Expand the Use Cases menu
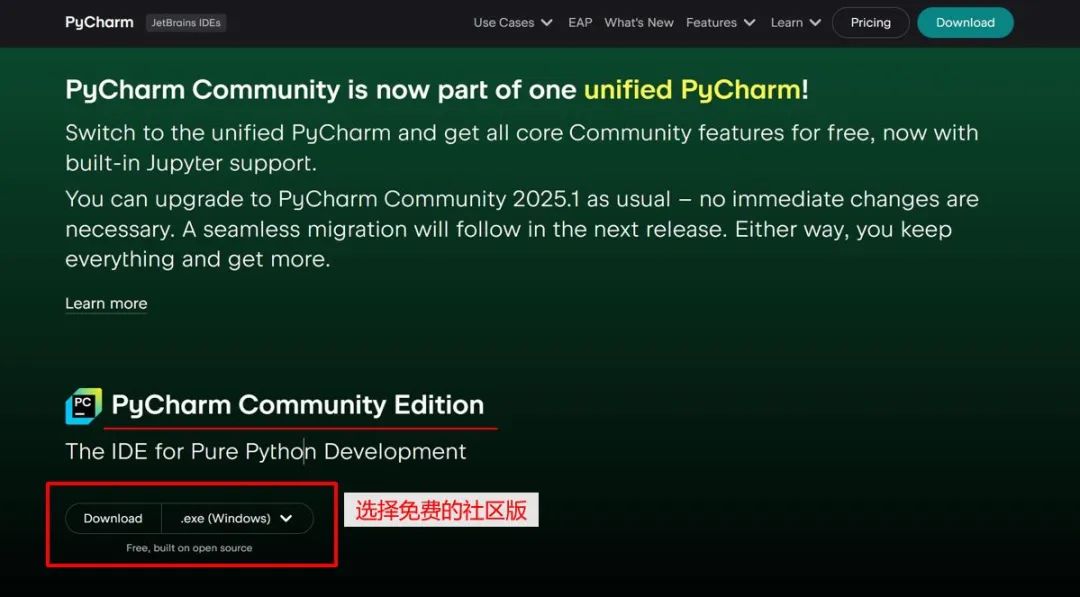The width and height of the screenshot is (1080, 597). coord(513,23)
